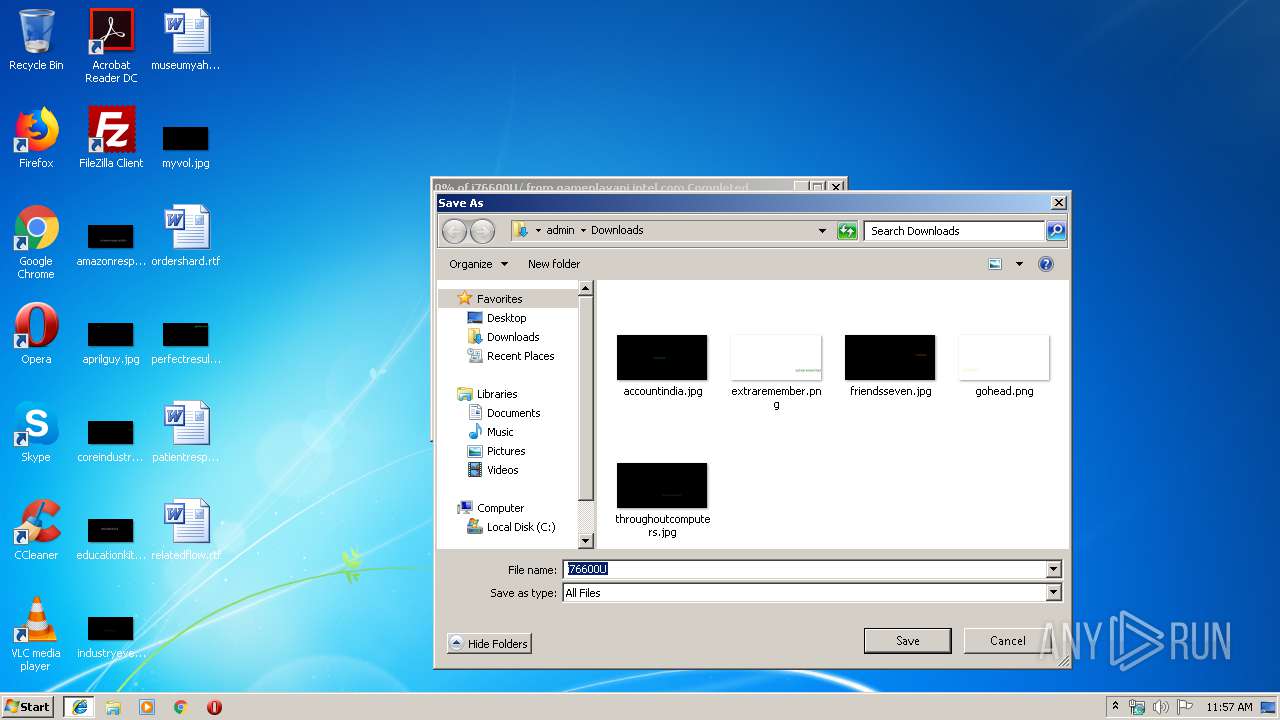Click the Search Downloads field
The height and width of the screenshot is (720, 1280).
pos(954,231)
